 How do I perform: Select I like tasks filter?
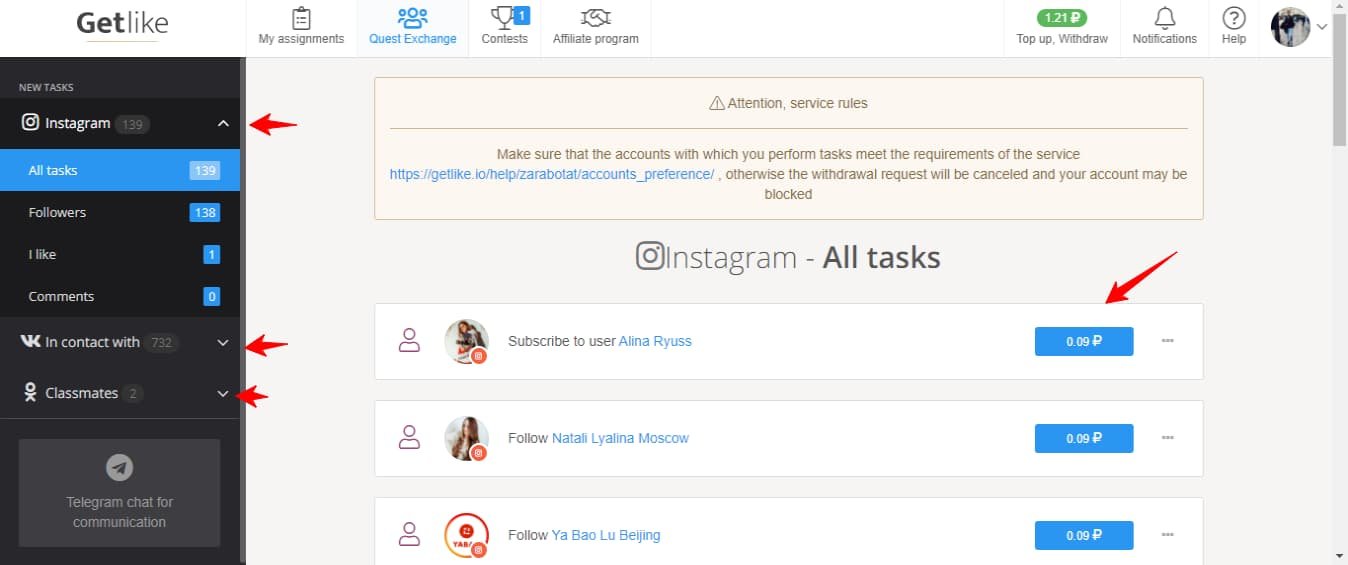coord(120,254)
